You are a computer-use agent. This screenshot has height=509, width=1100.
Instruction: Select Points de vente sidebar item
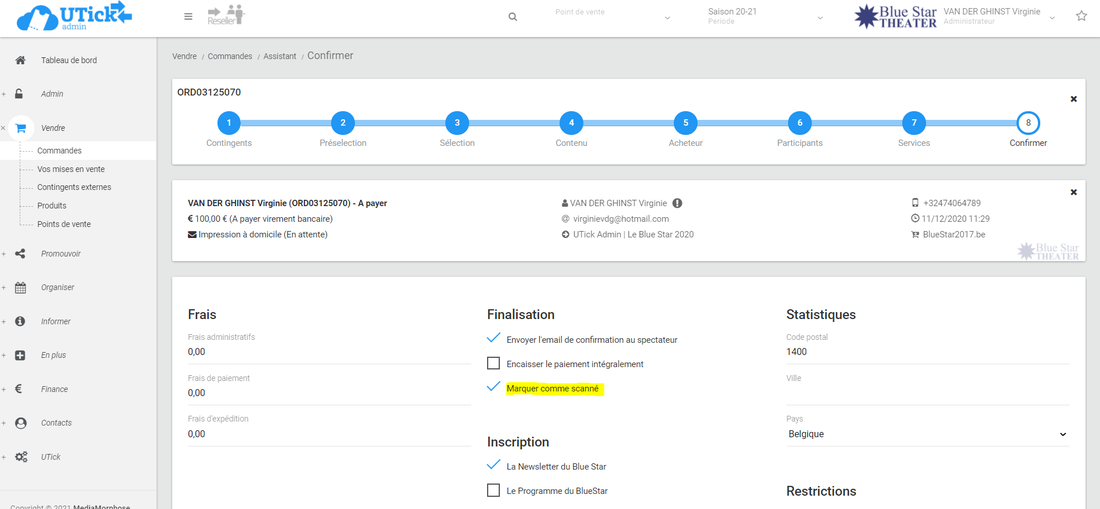tap(64, 224)
